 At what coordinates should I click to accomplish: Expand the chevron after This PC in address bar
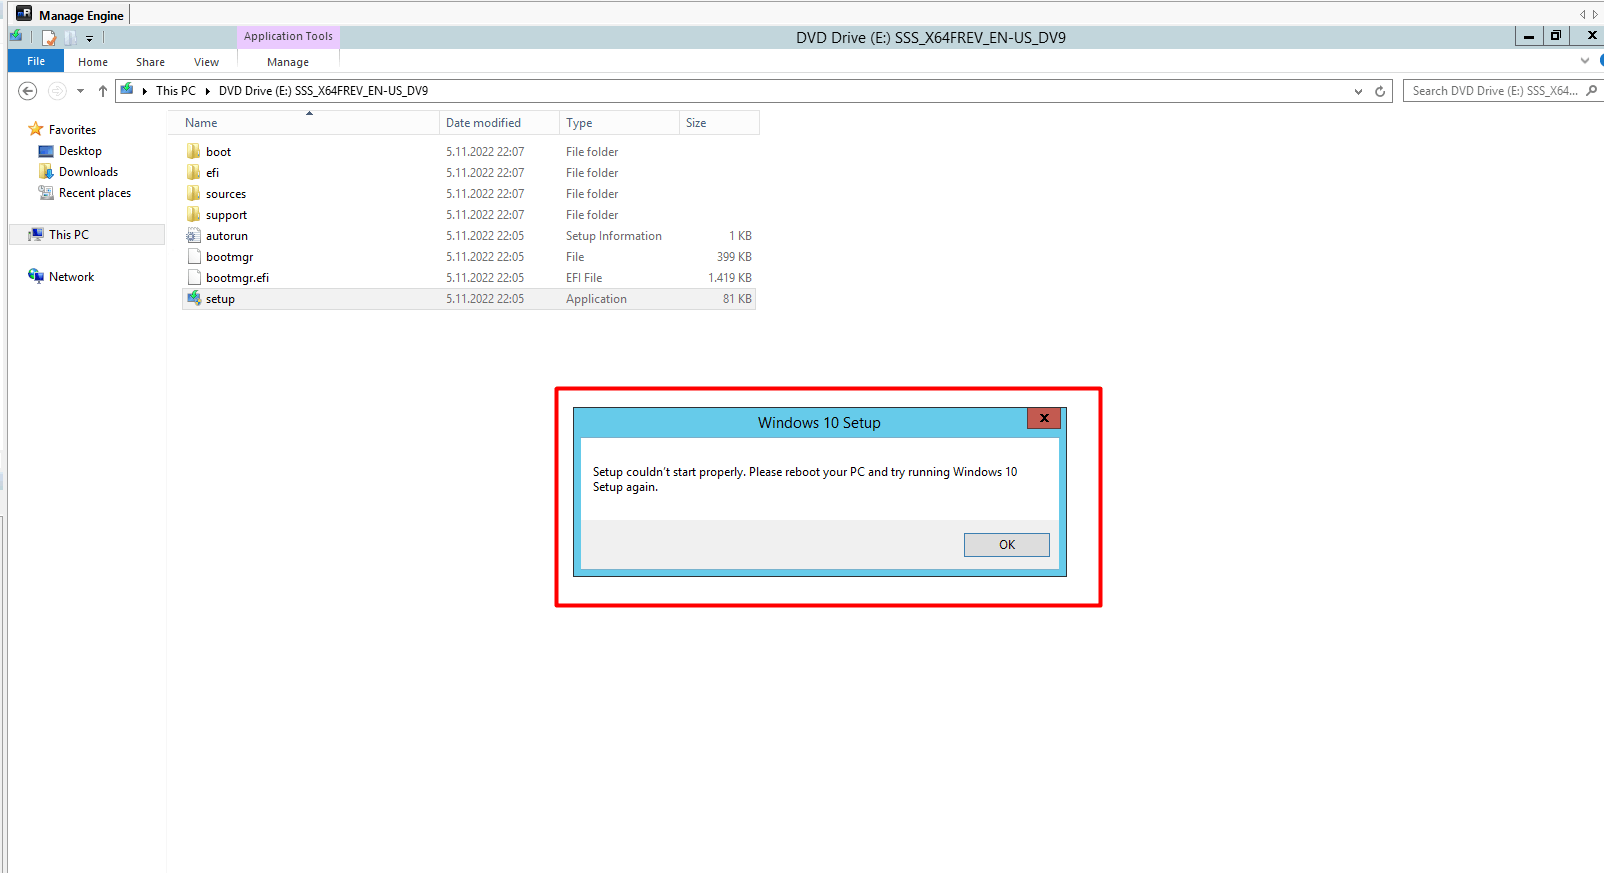(x=208, y=91)
